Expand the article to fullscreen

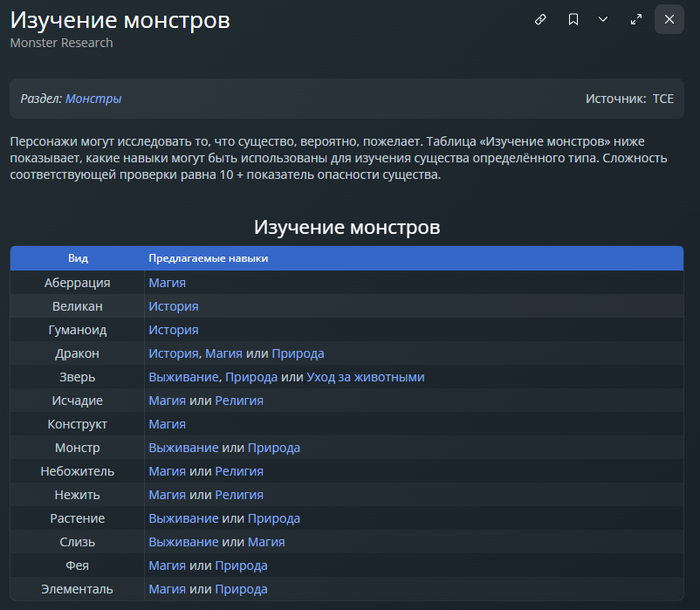[636, 19]
